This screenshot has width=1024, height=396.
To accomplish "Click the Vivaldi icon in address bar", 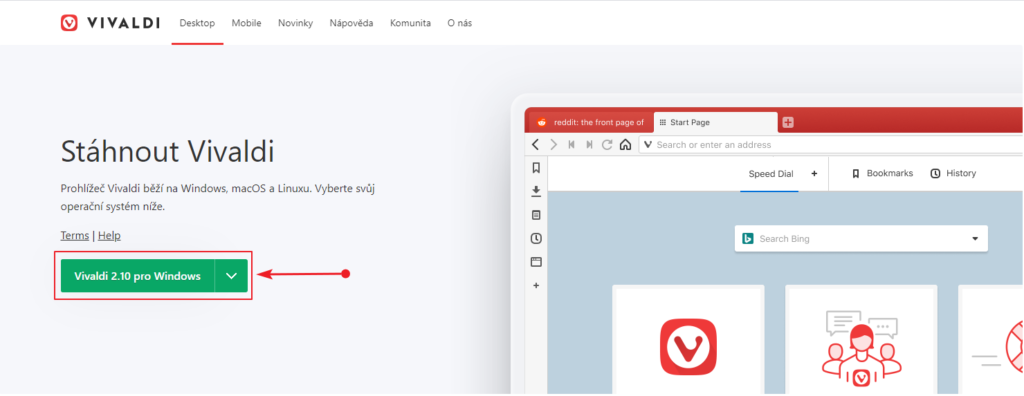I will pyautogui.click(x=648, y=144).
